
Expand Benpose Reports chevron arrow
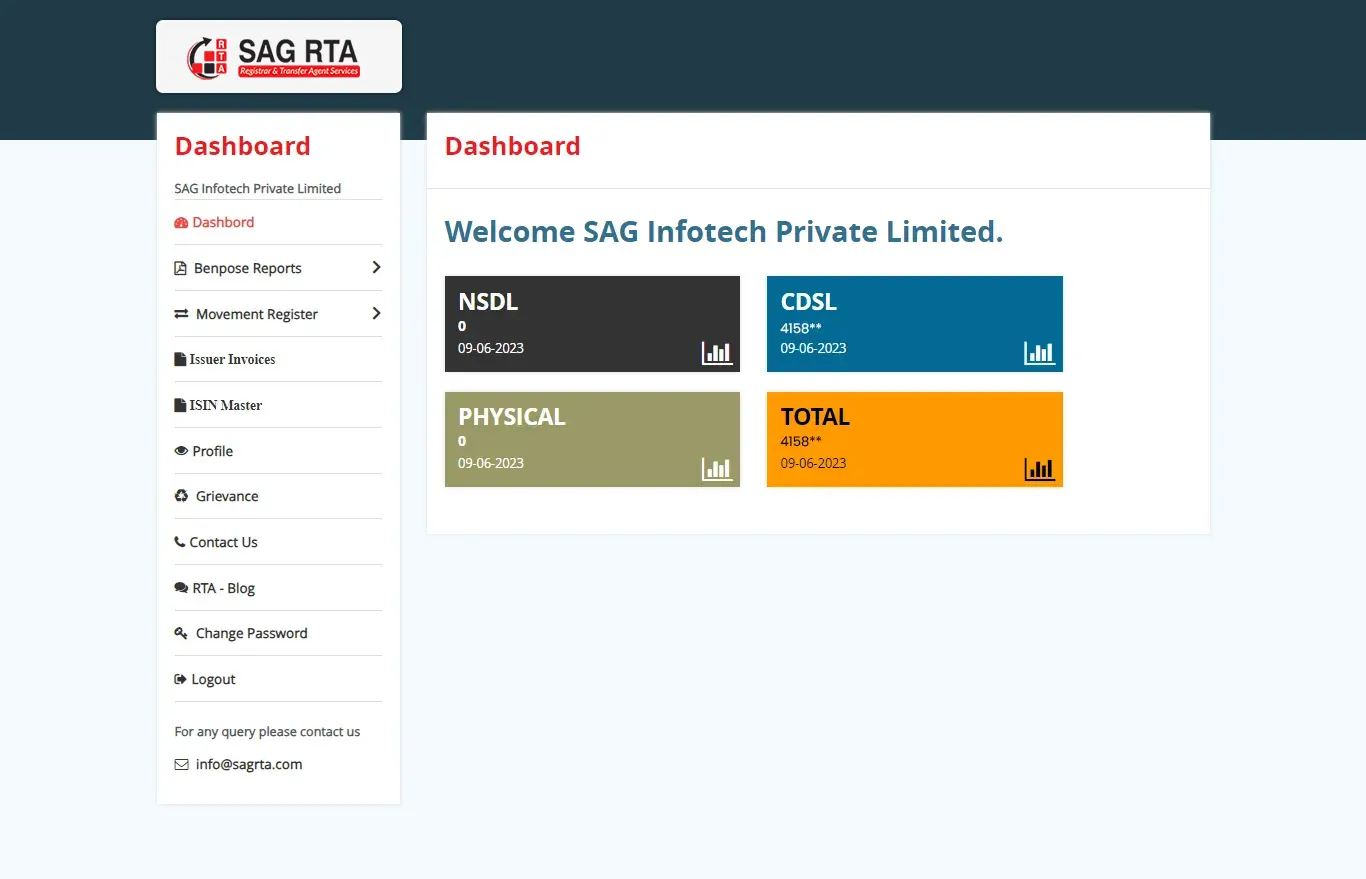[x=376, y=268]
